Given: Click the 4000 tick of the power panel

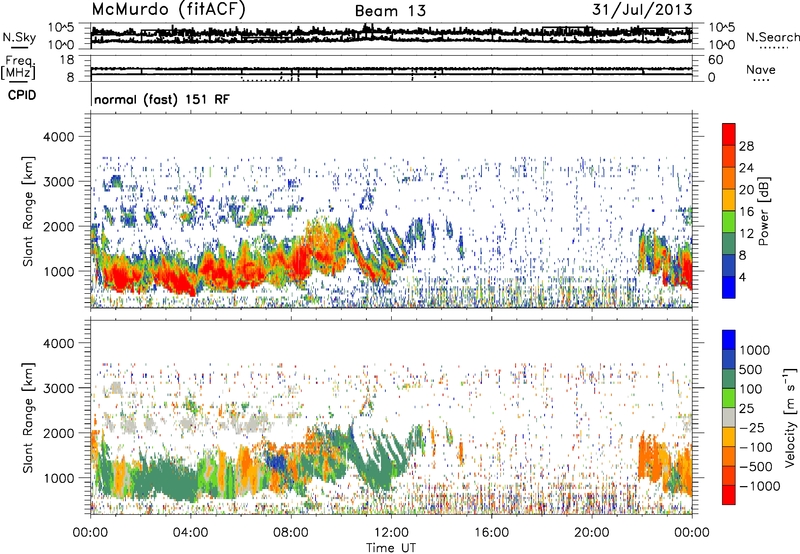Looking at the screenshot, I should point(58,136).
